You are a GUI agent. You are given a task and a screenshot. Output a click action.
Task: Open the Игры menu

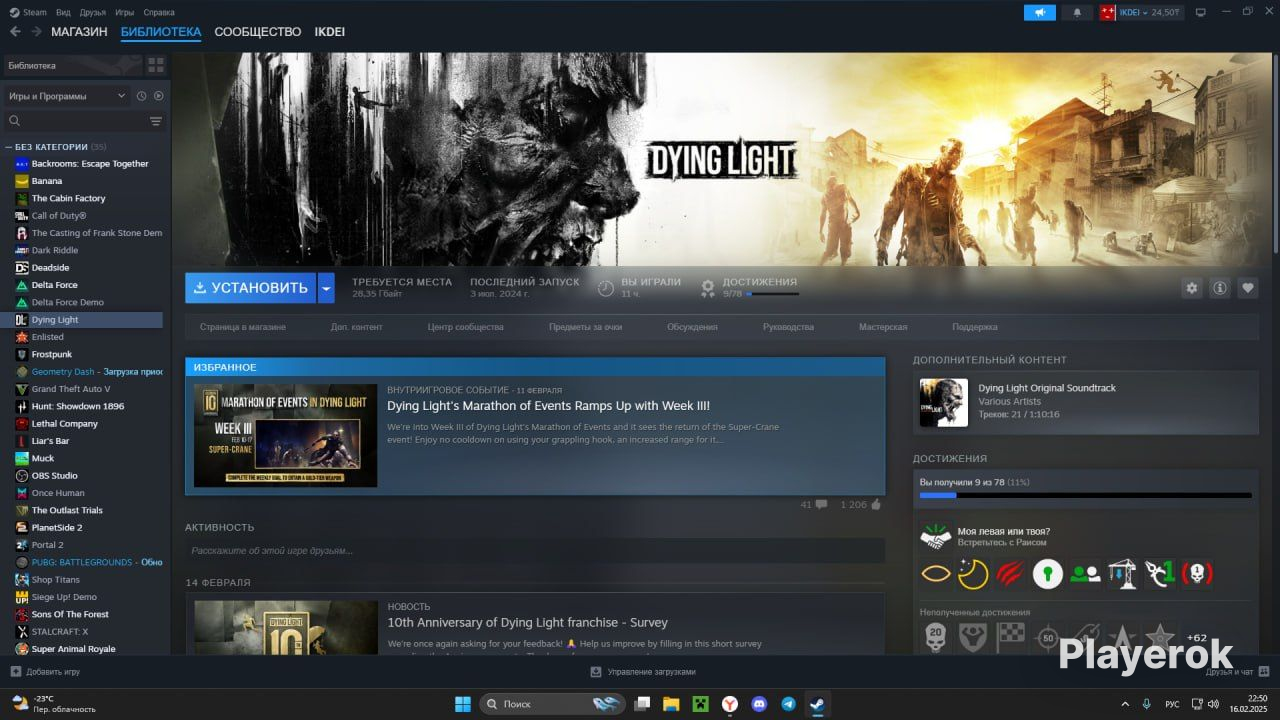[125, 12]
